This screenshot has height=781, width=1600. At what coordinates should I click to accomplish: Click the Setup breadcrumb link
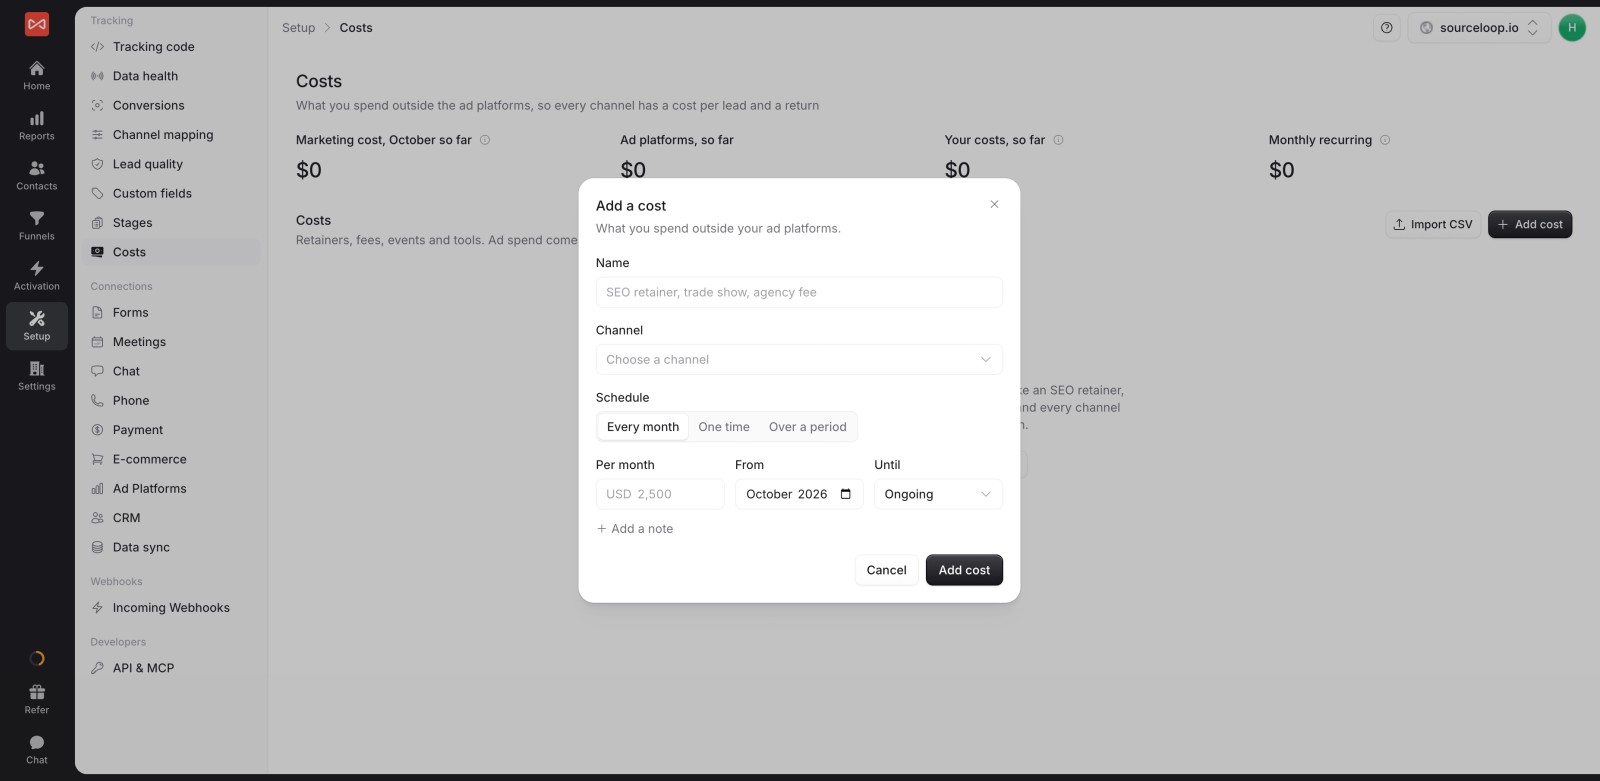click(298, 28)
